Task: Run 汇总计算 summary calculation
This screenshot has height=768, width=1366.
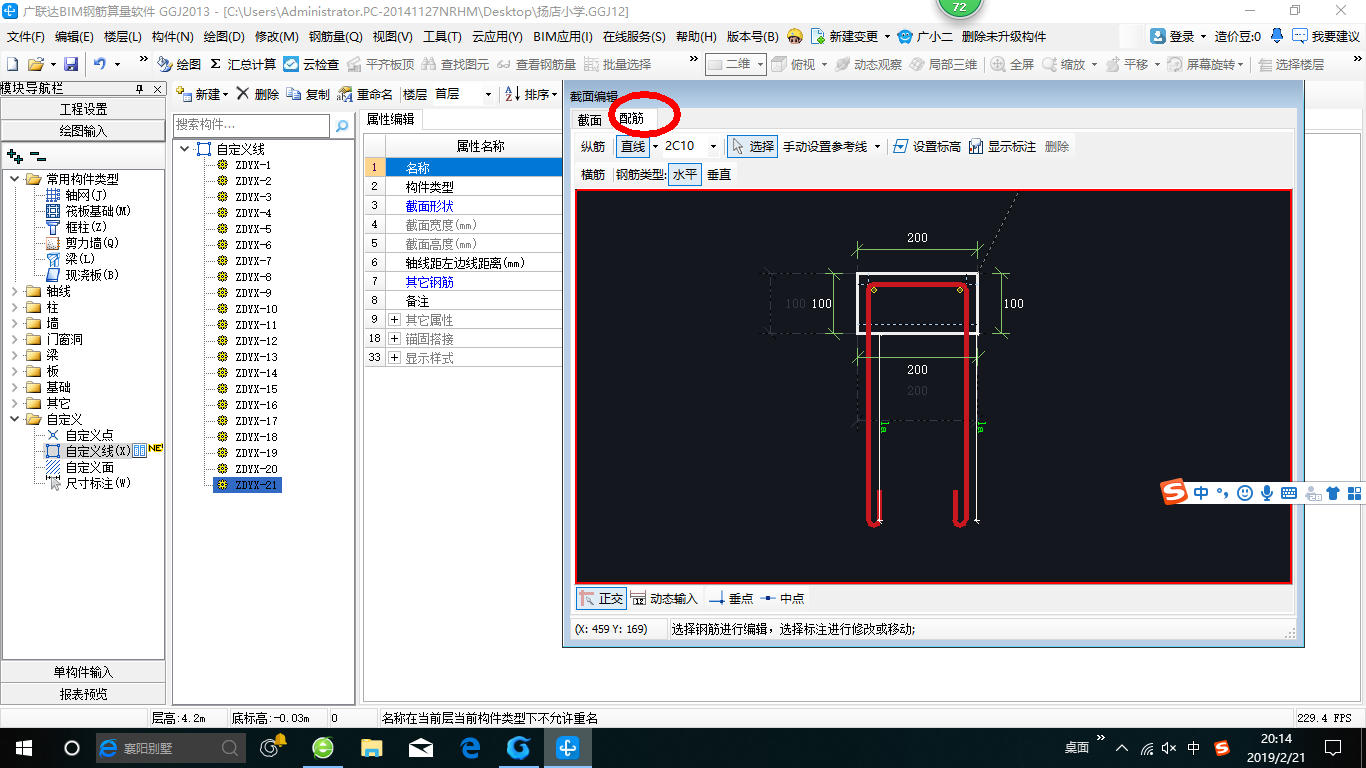Action: tap(243, 64)
